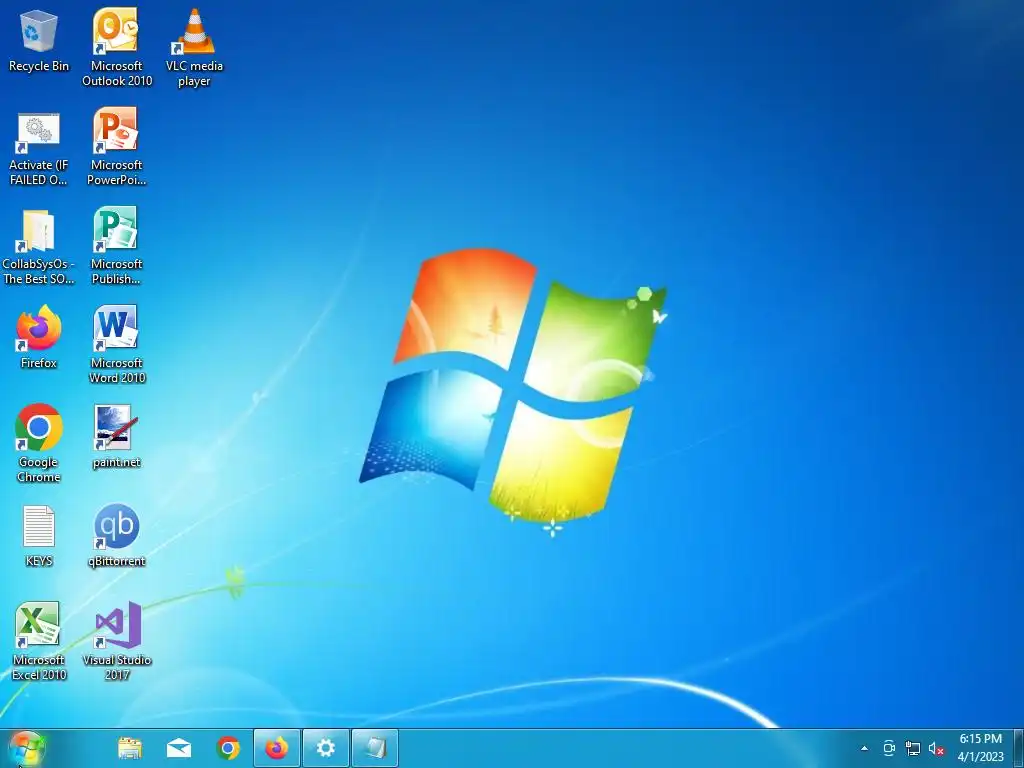The width and height of the screenshot is (1024, 768).
Task: Show hidden system tray icons
Action: click(x=865, y=748)
